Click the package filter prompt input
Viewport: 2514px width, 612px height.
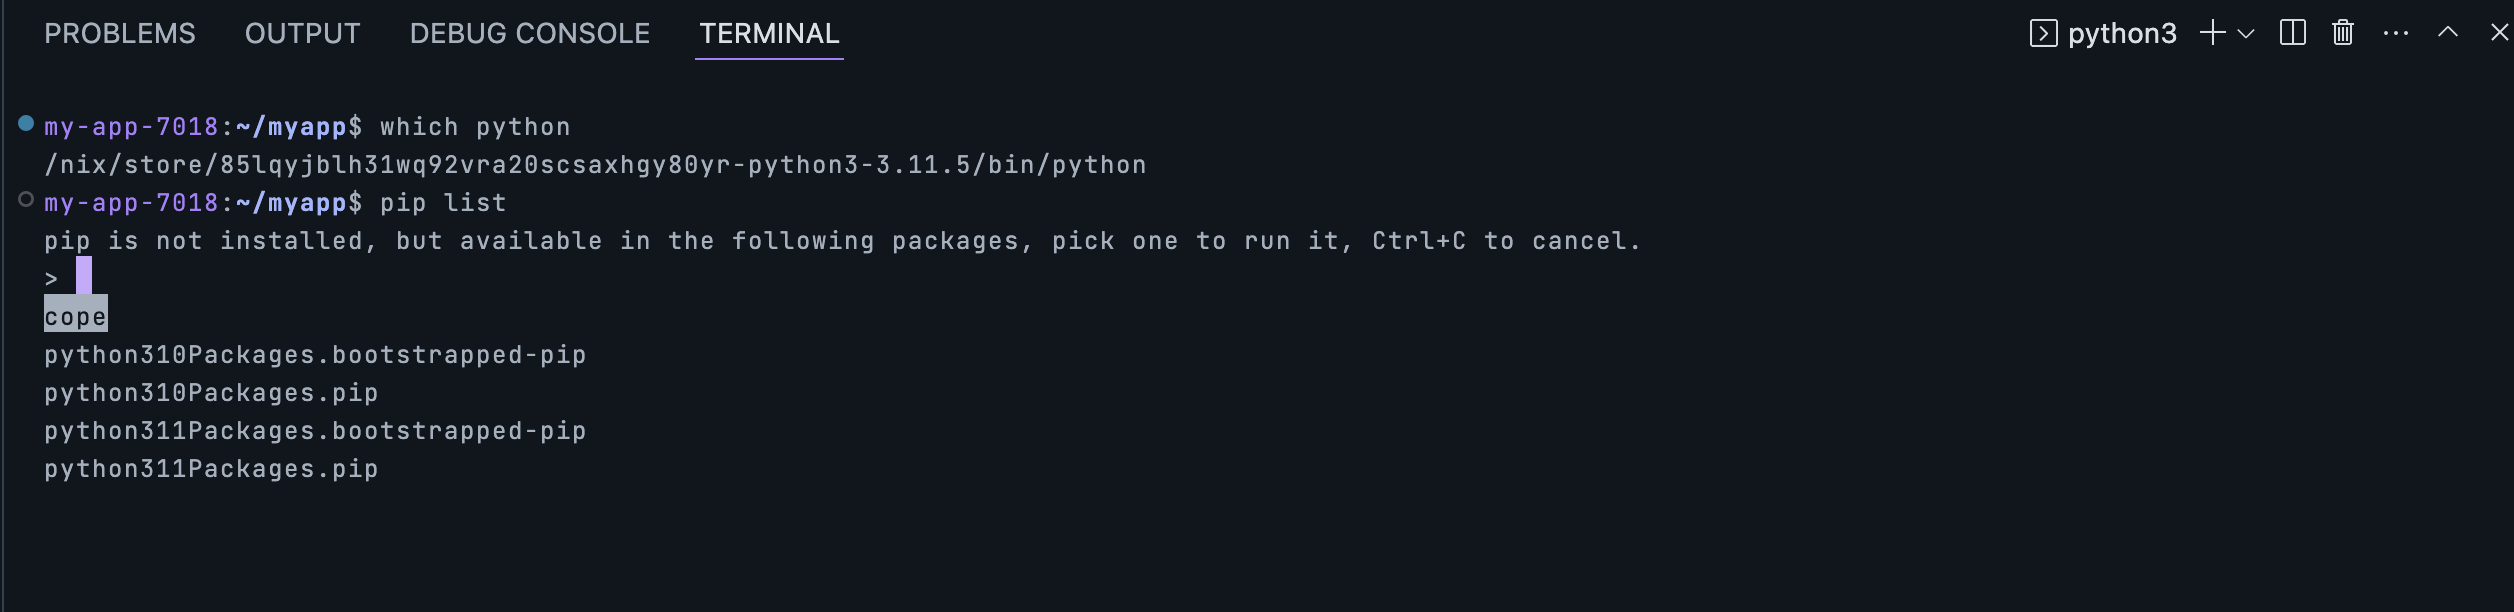pyautogui.click(x=84, y=277)
